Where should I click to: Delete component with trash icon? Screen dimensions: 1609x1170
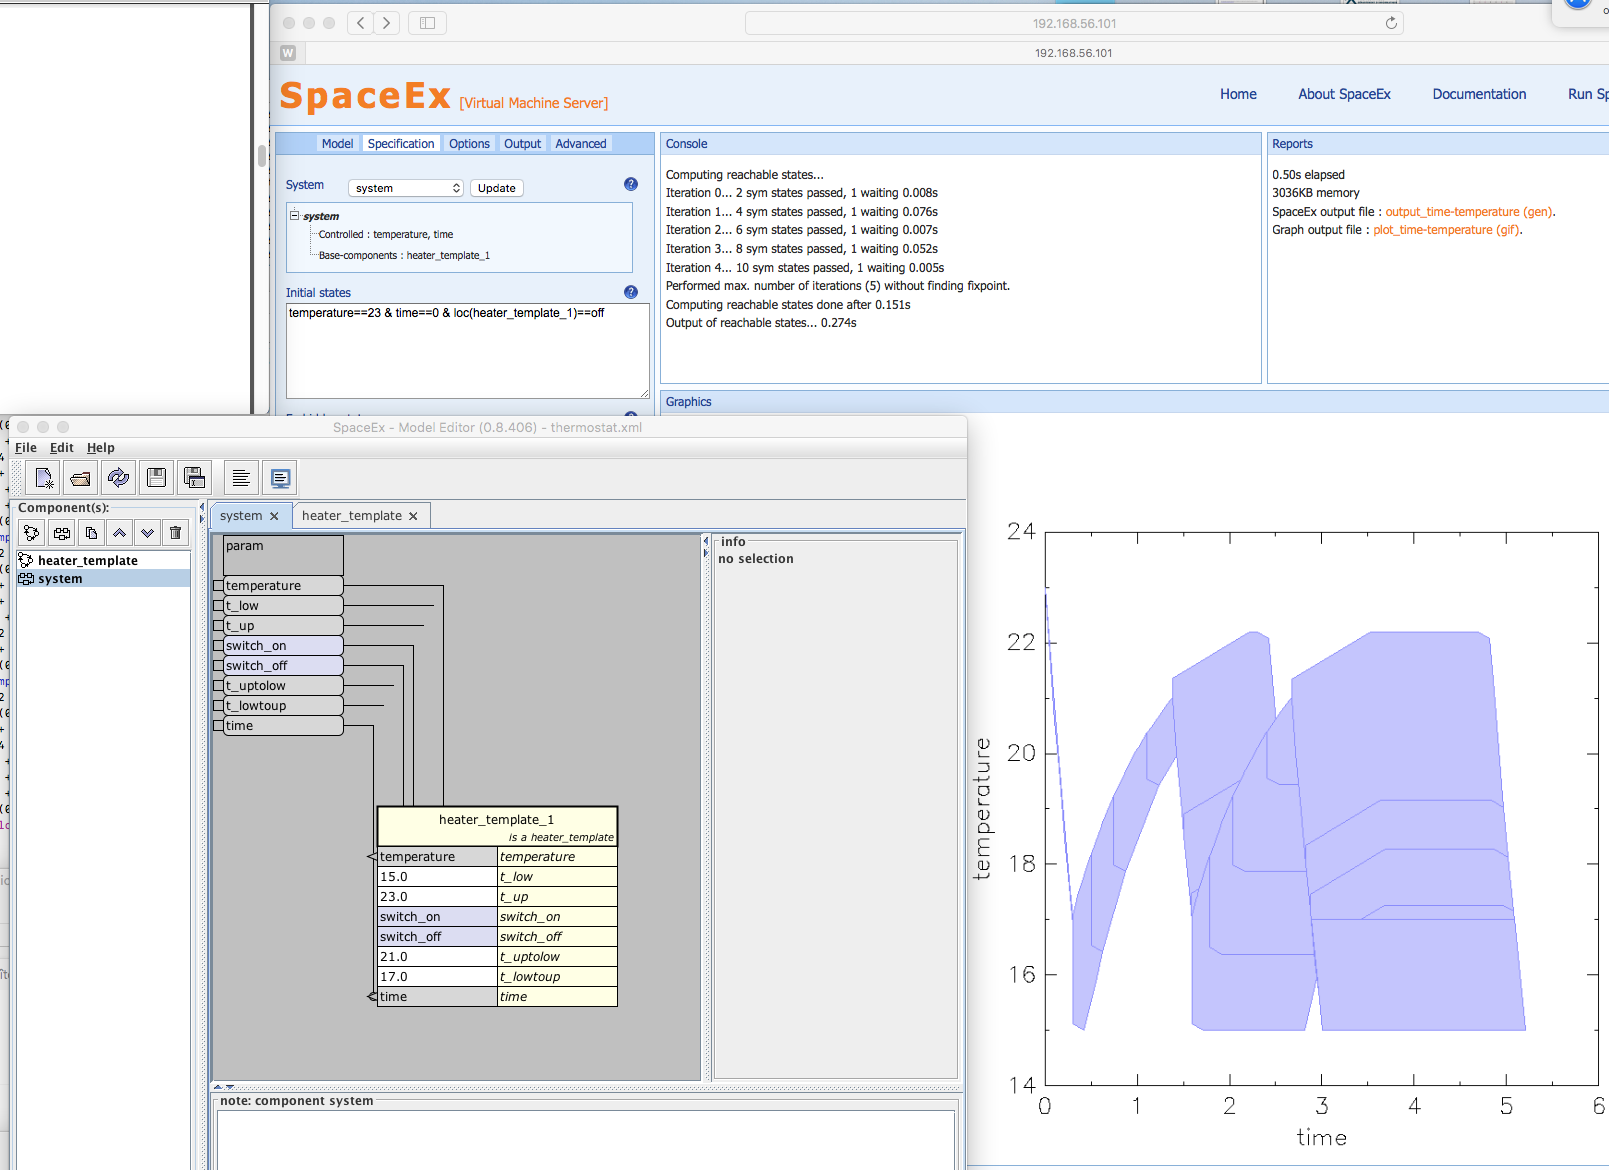click(176, 533)
